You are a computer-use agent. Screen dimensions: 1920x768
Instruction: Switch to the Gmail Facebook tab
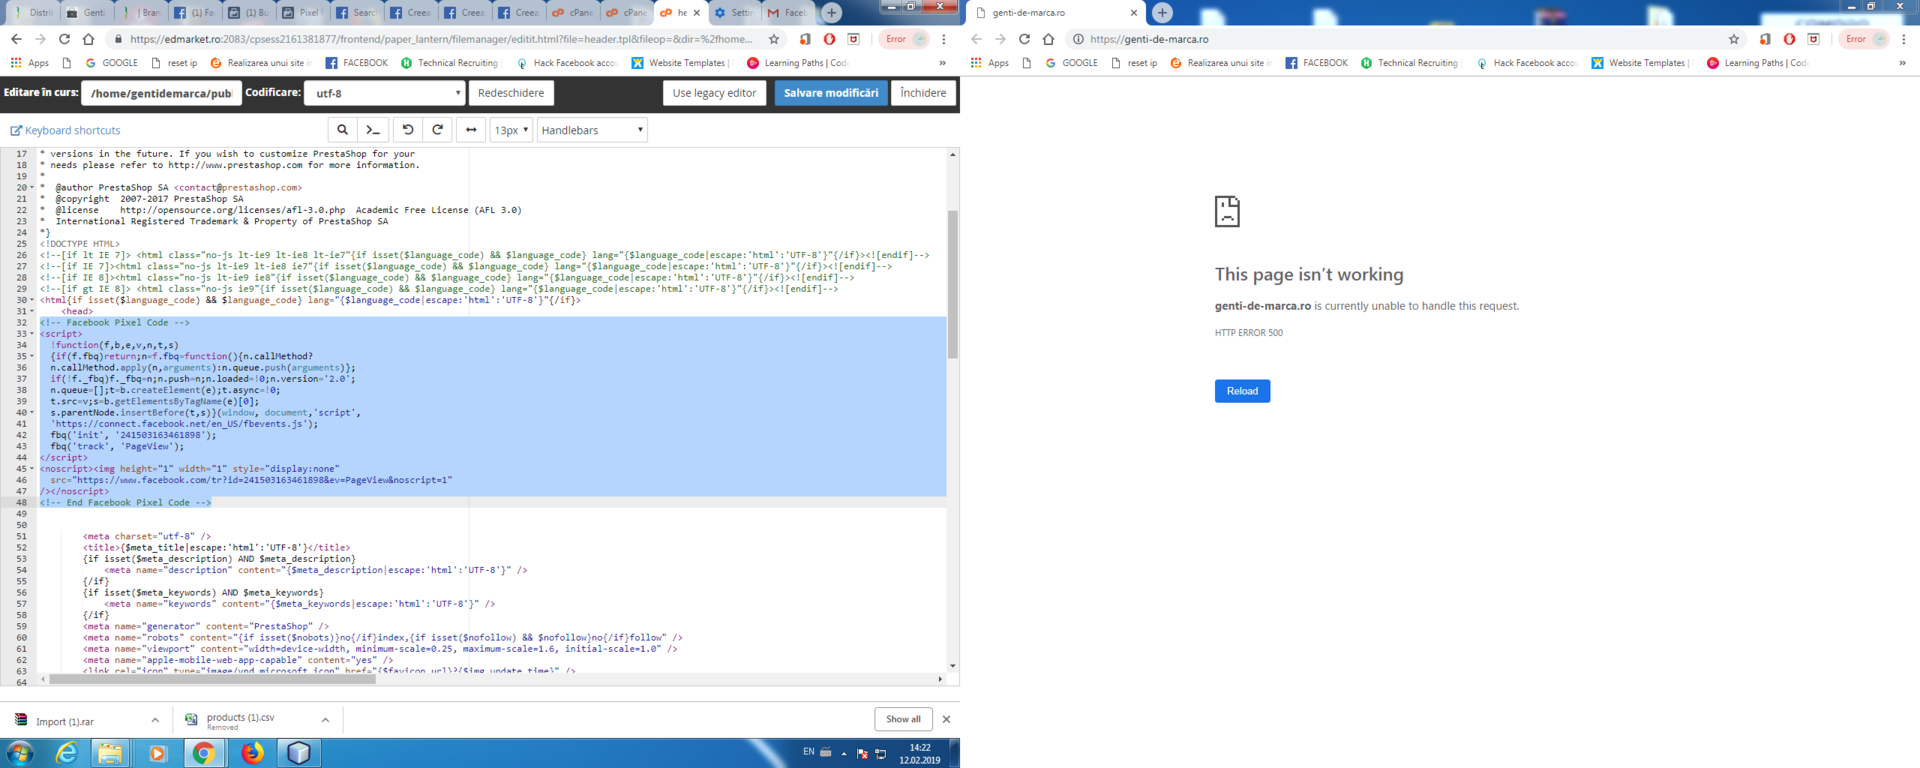pos(788,13)
